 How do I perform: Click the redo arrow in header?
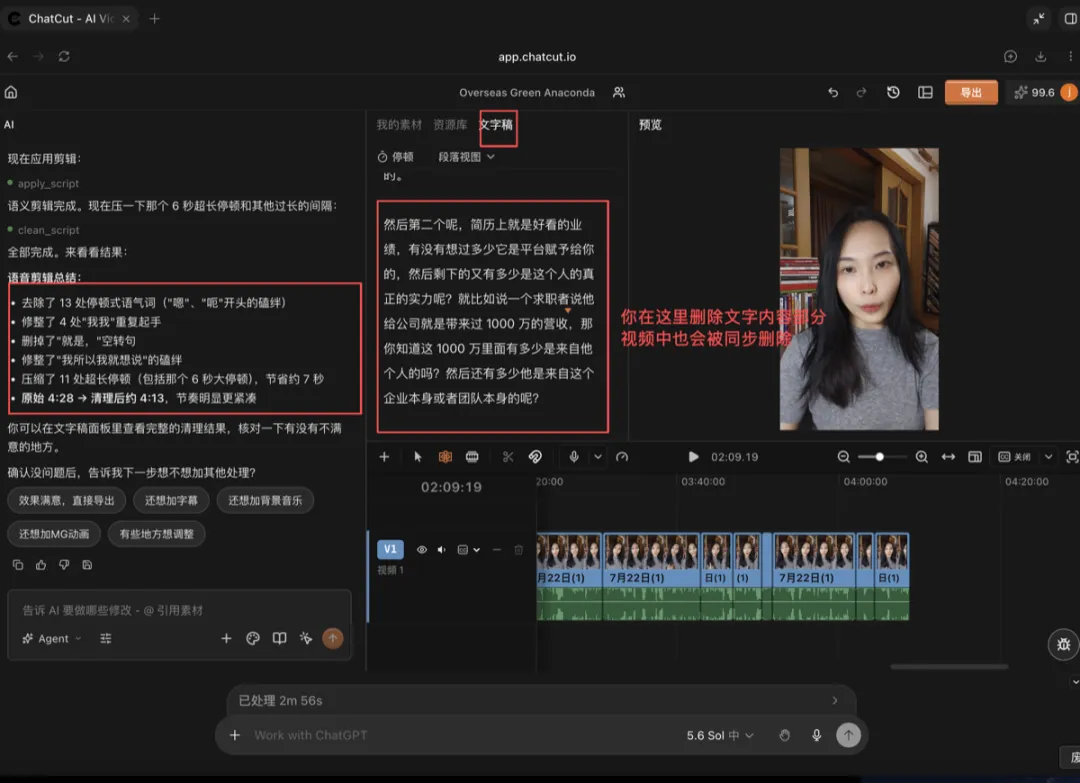click(861, 92)
